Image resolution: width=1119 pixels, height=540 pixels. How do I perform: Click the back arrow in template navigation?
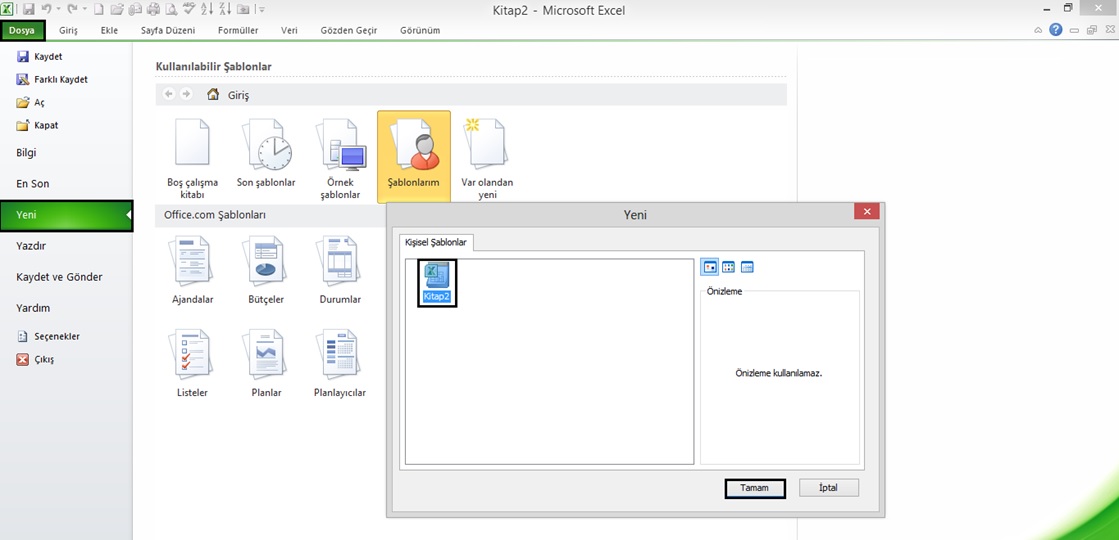(x=169, y=94)
